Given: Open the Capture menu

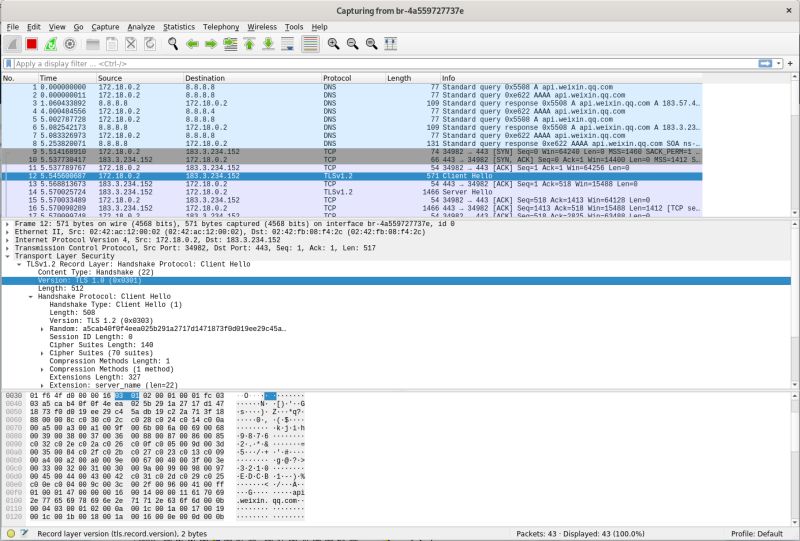Looking at the screenshot, I should tap(105, 27).
